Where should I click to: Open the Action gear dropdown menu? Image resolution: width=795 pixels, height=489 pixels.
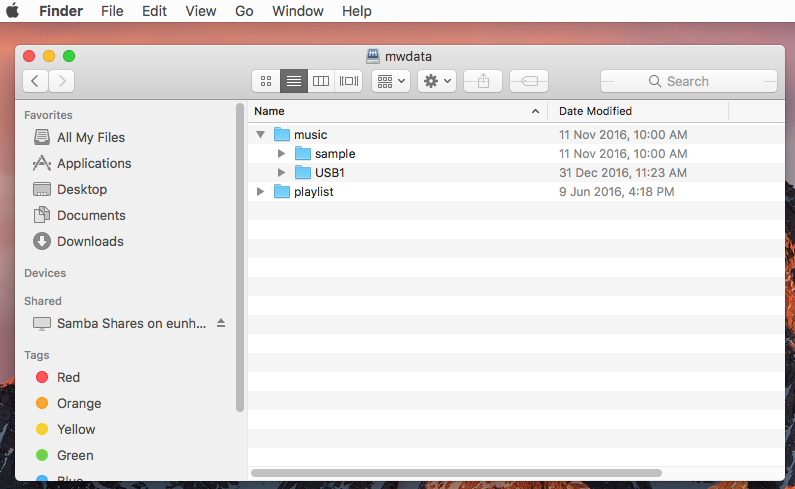437,81
